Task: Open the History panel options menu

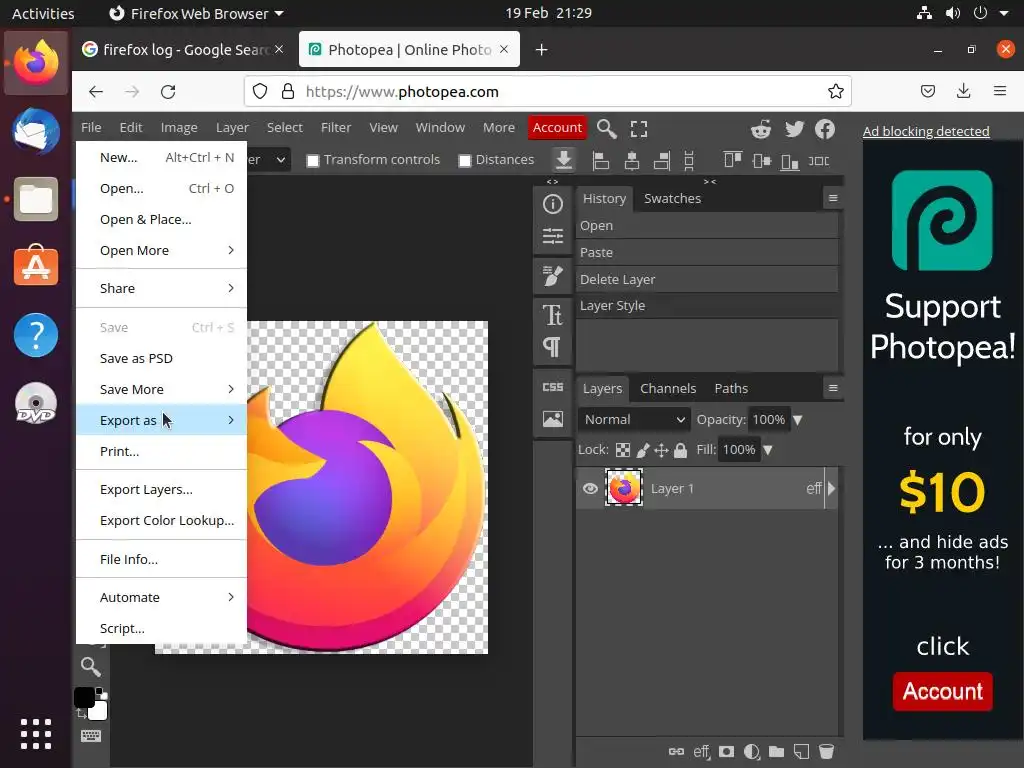Action: (x=833, y=198)
